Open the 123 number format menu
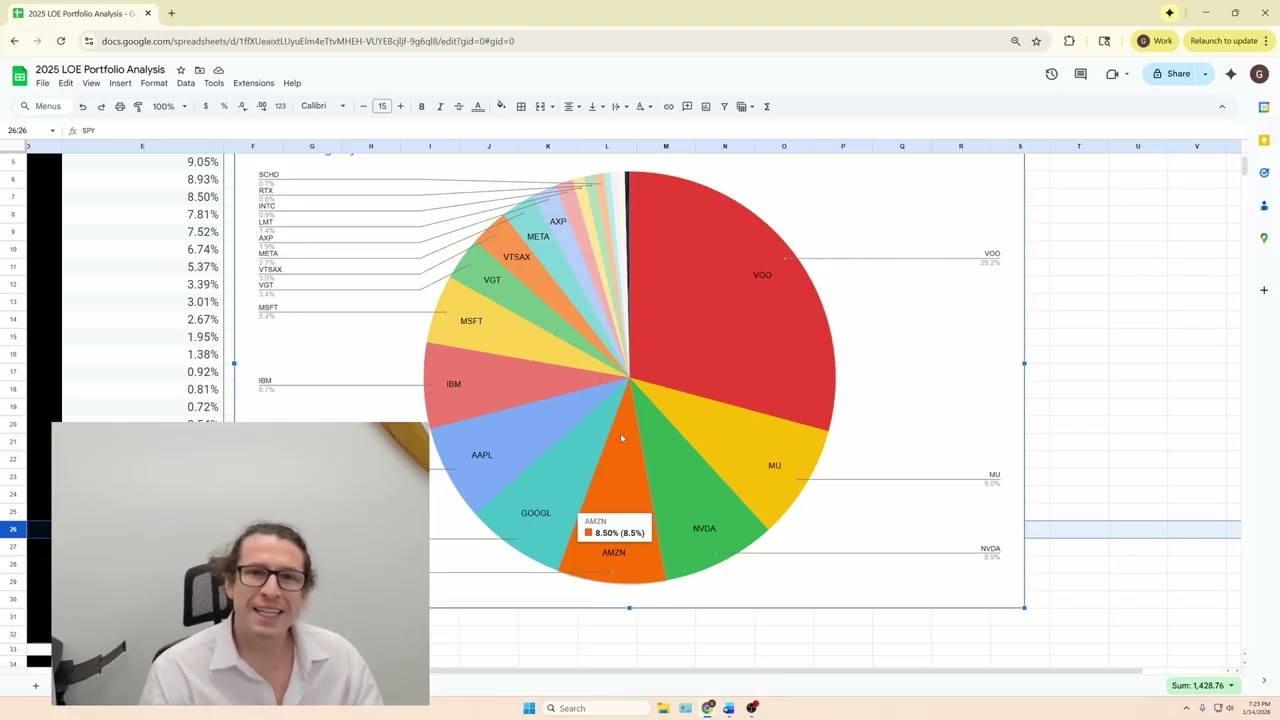Screen dimensions: 1280x720 tap(280, 106)
